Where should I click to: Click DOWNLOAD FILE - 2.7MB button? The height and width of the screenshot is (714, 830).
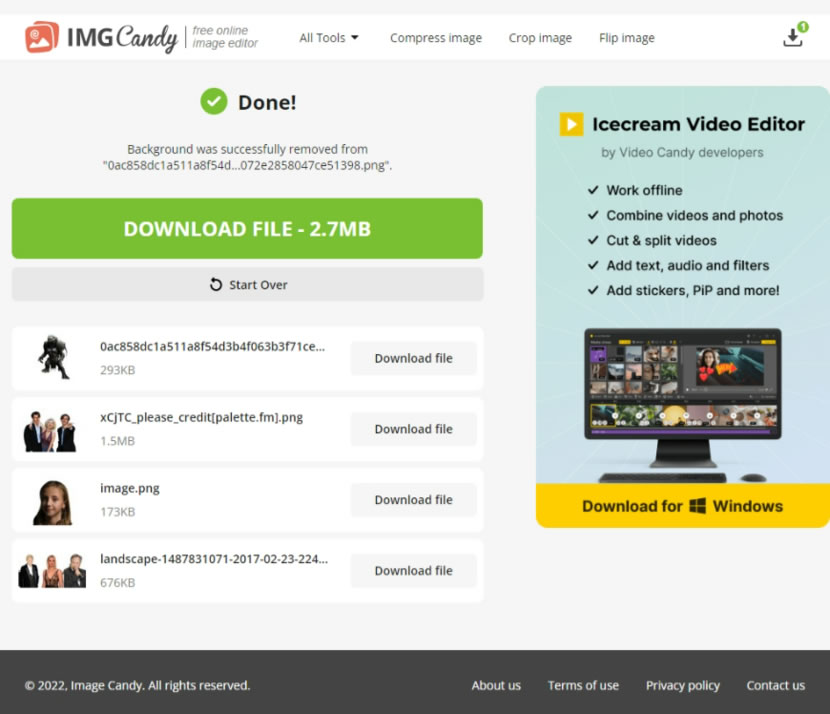pos(247,229)
